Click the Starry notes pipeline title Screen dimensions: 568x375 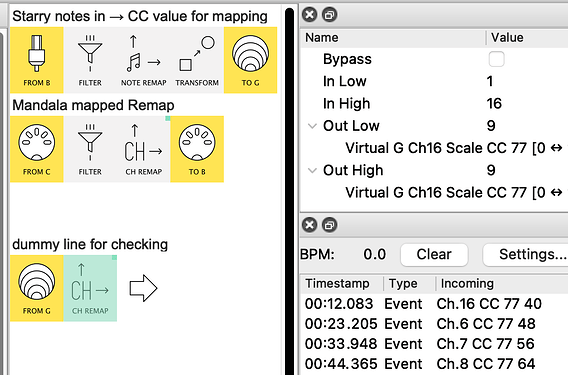140,16
